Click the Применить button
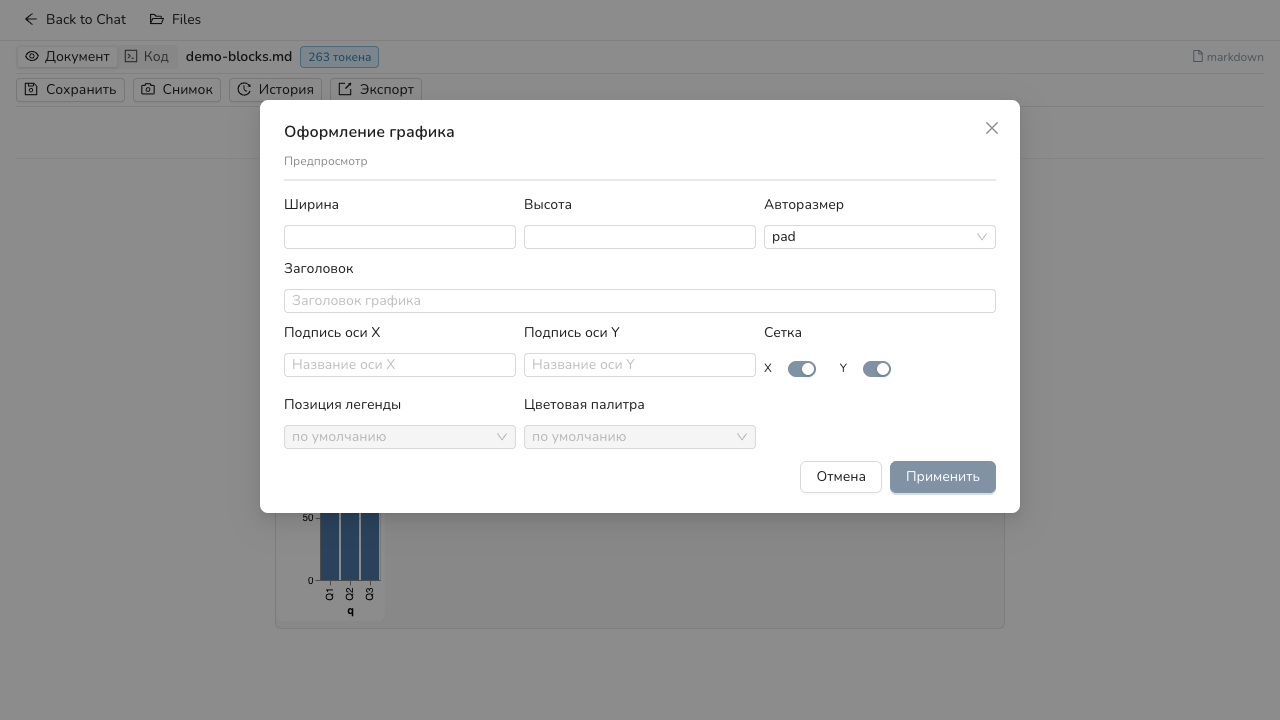 tap(943, 477)
